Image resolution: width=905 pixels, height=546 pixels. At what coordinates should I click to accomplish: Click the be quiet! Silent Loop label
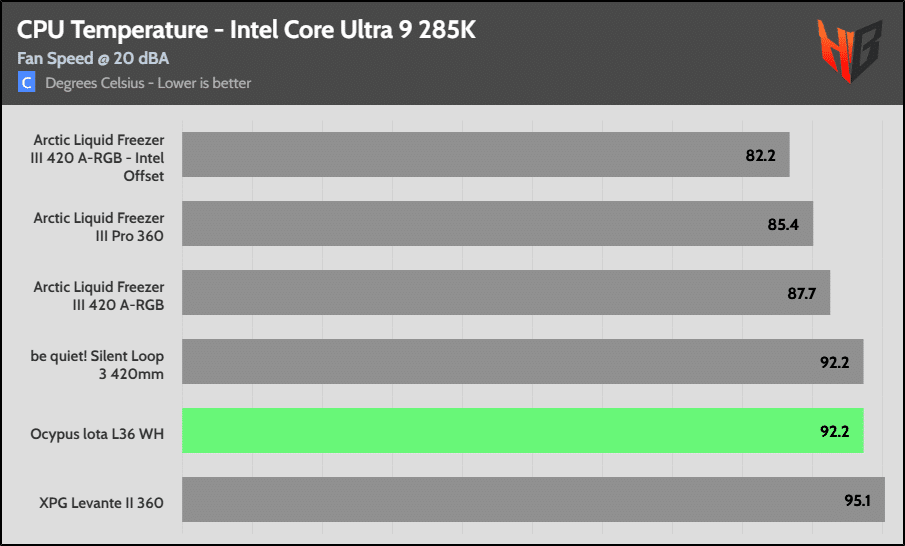click(x=97, y=365)
